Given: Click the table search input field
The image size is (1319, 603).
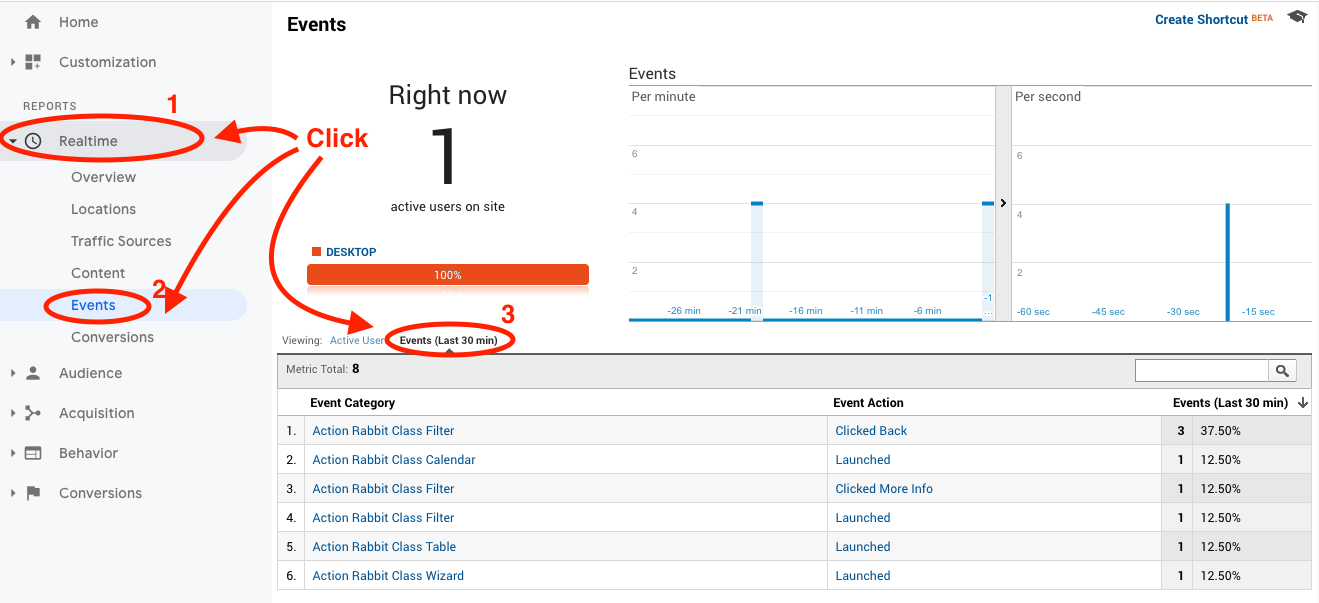Looking at the screenshot, I should pos(1200,370).
